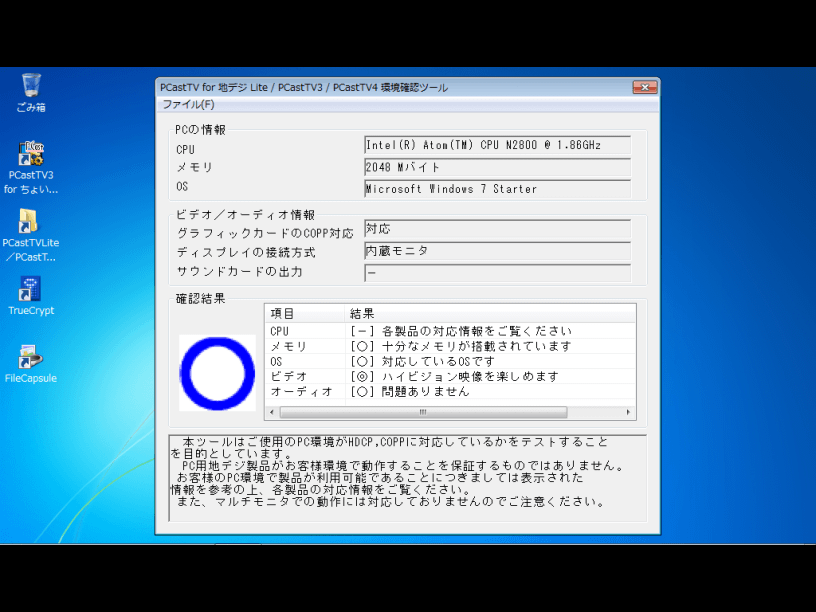The image size is (816, 612).
Task: Select the PCastTV3 for ちょい… desktop shortcut
Action: coord(31,168)
